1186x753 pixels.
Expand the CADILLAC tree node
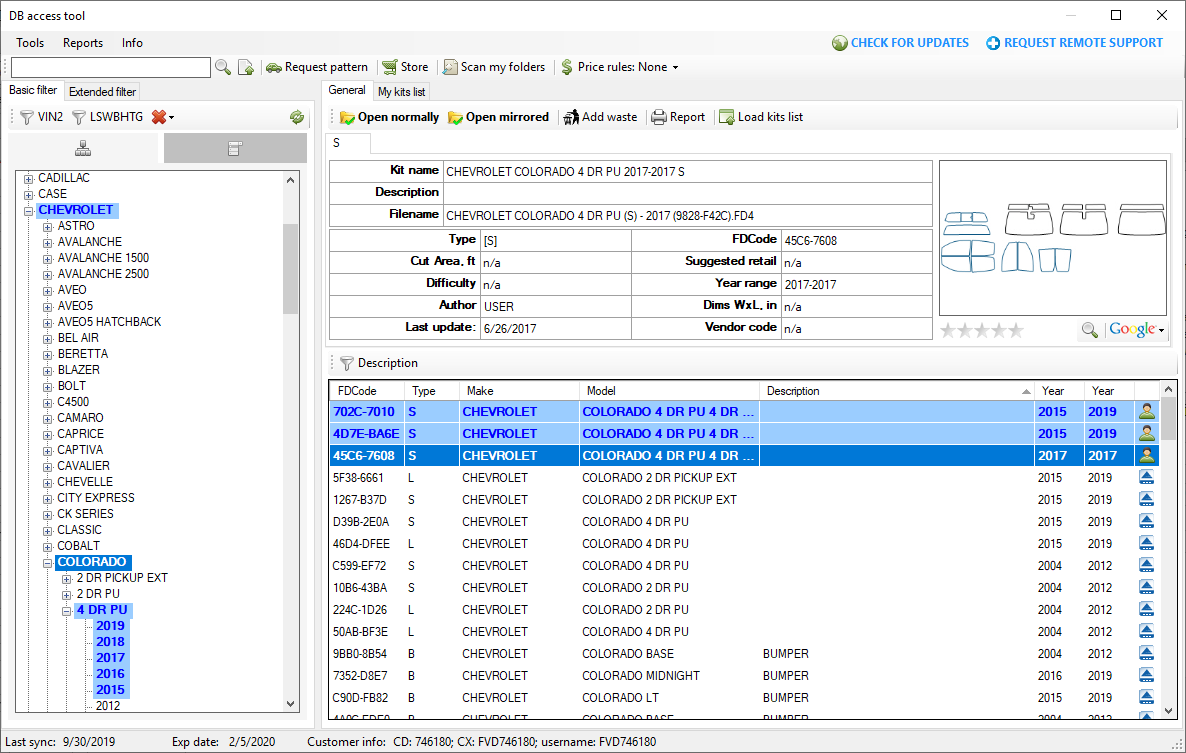[29, 178]
